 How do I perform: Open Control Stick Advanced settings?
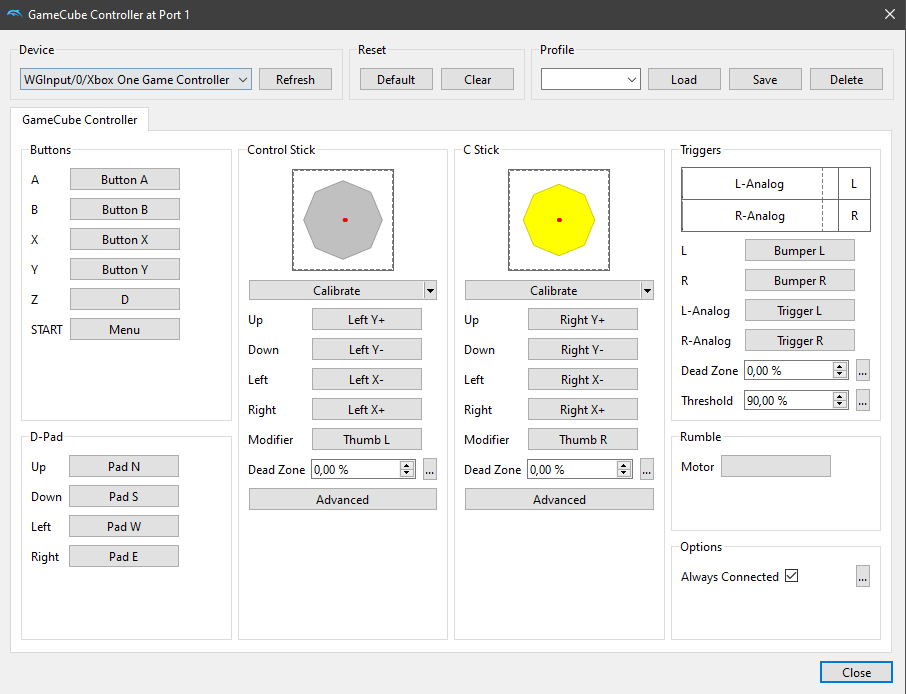tap(343, 500)
